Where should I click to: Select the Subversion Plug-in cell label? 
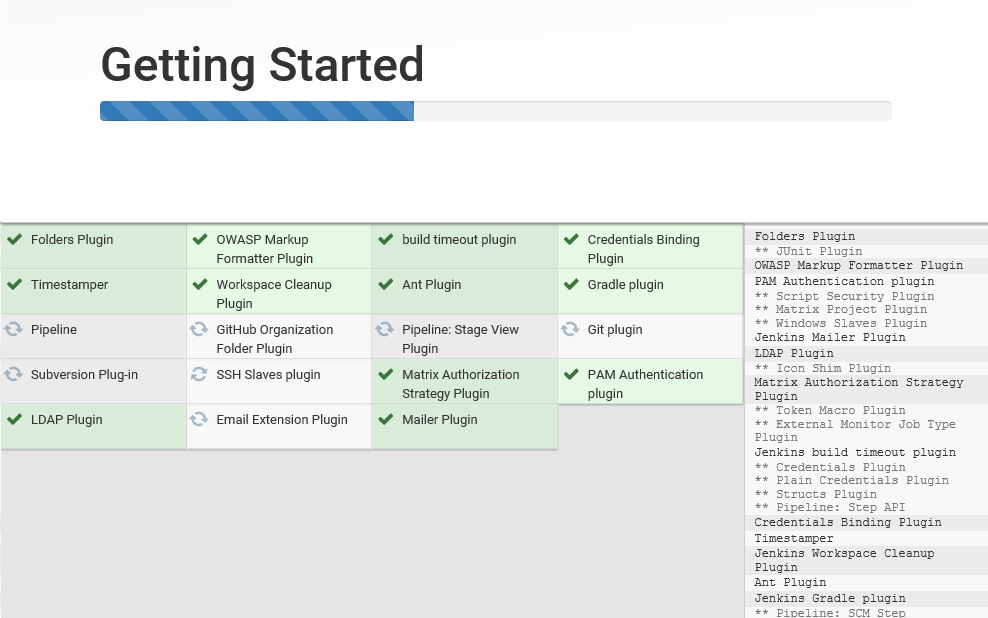point(84,375)
